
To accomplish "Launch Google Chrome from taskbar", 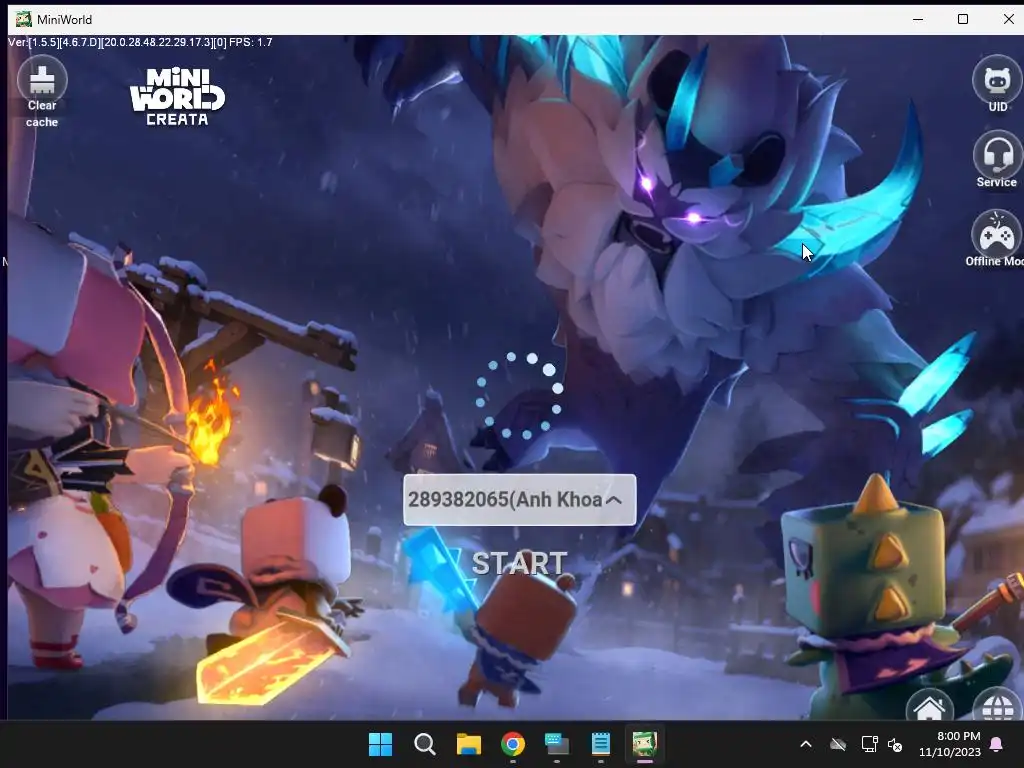I will coord(513,744).
